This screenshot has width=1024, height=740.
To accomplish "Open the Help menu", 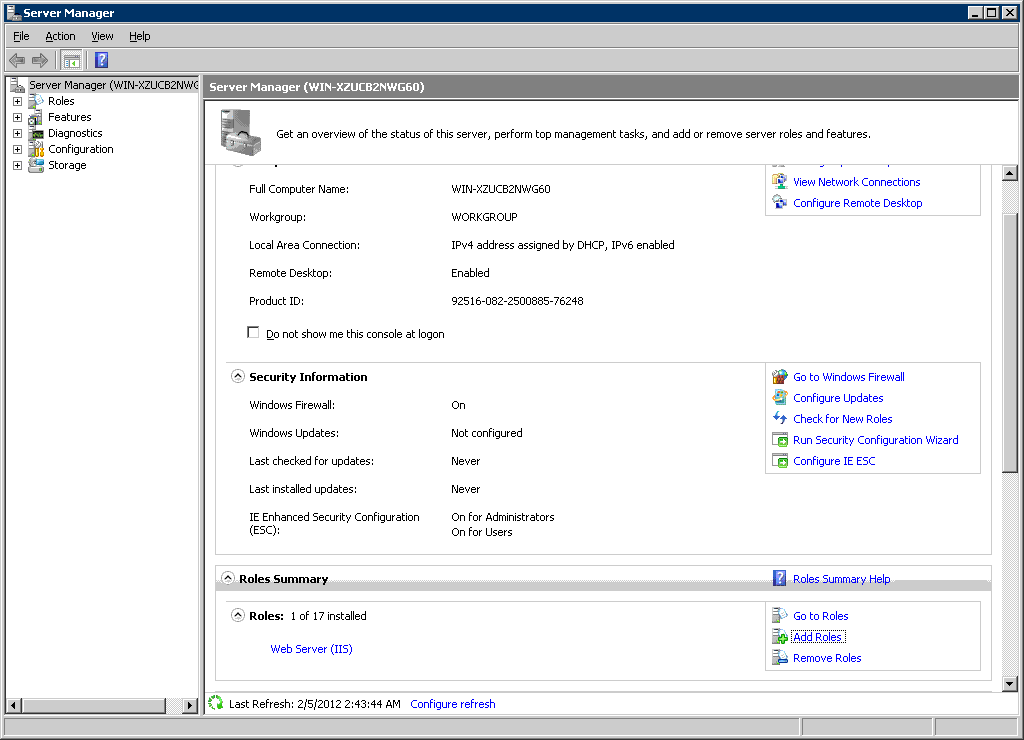I will tap(139, 36).
